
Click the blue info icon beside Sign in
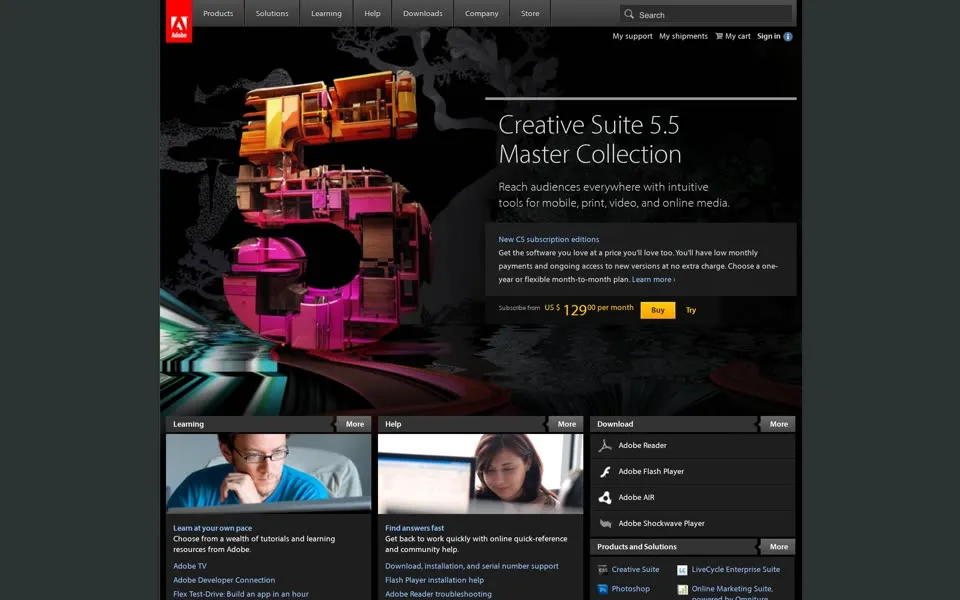pyautogui.click(x=788, y=37)
